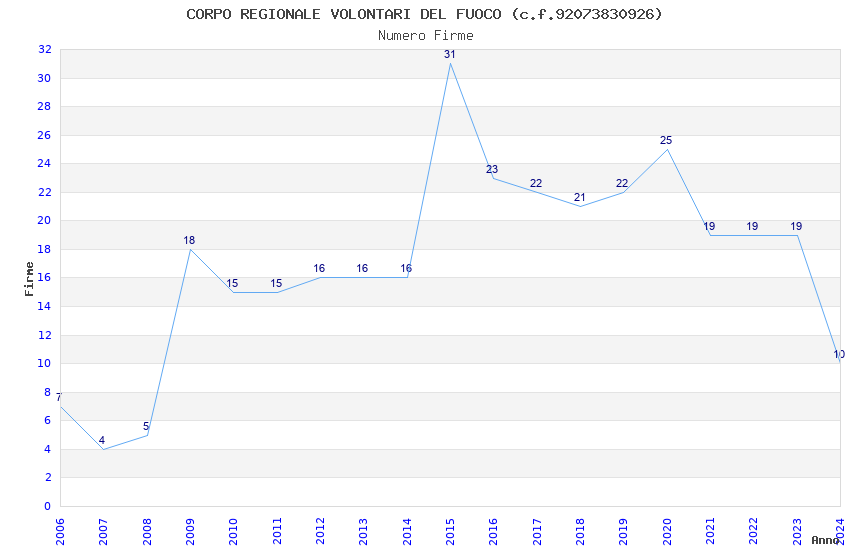Click the x-axis year label 2015
This screenshot has height=550, width=850.
click(450, 532)
